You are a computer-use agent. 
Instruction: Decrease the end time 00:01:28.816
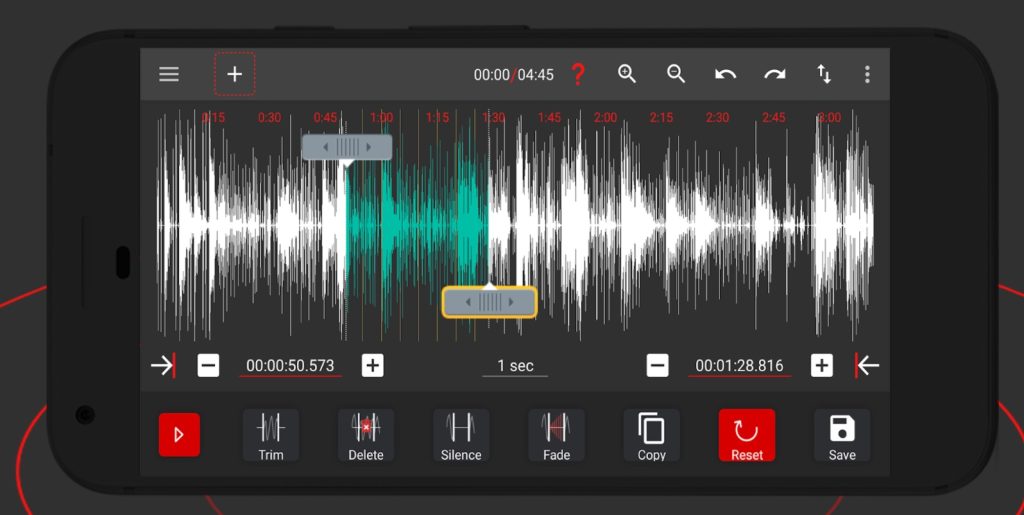658,366
